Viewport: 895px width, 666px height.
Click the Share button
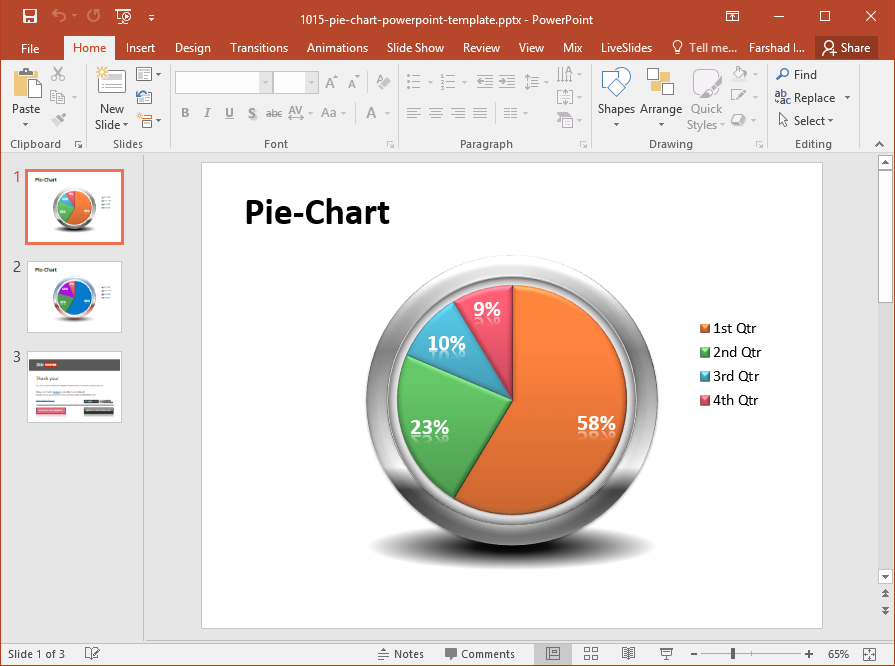[846, 48]
